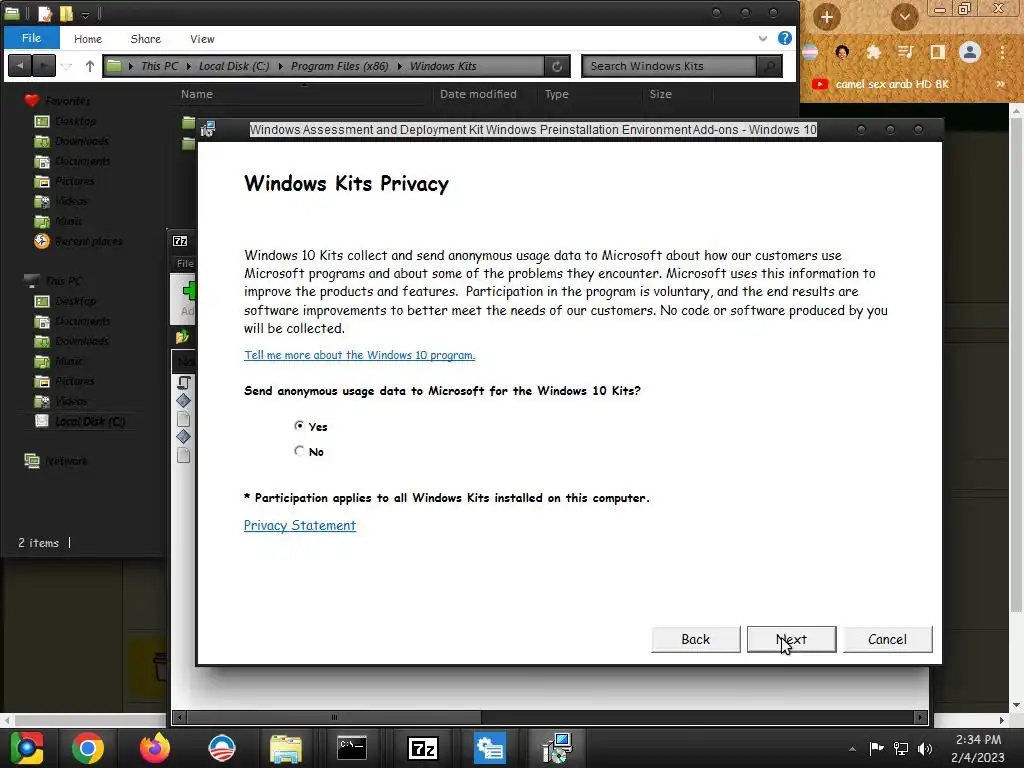
Task: Go back in Explorer navigation
Action: coord(20,65)
